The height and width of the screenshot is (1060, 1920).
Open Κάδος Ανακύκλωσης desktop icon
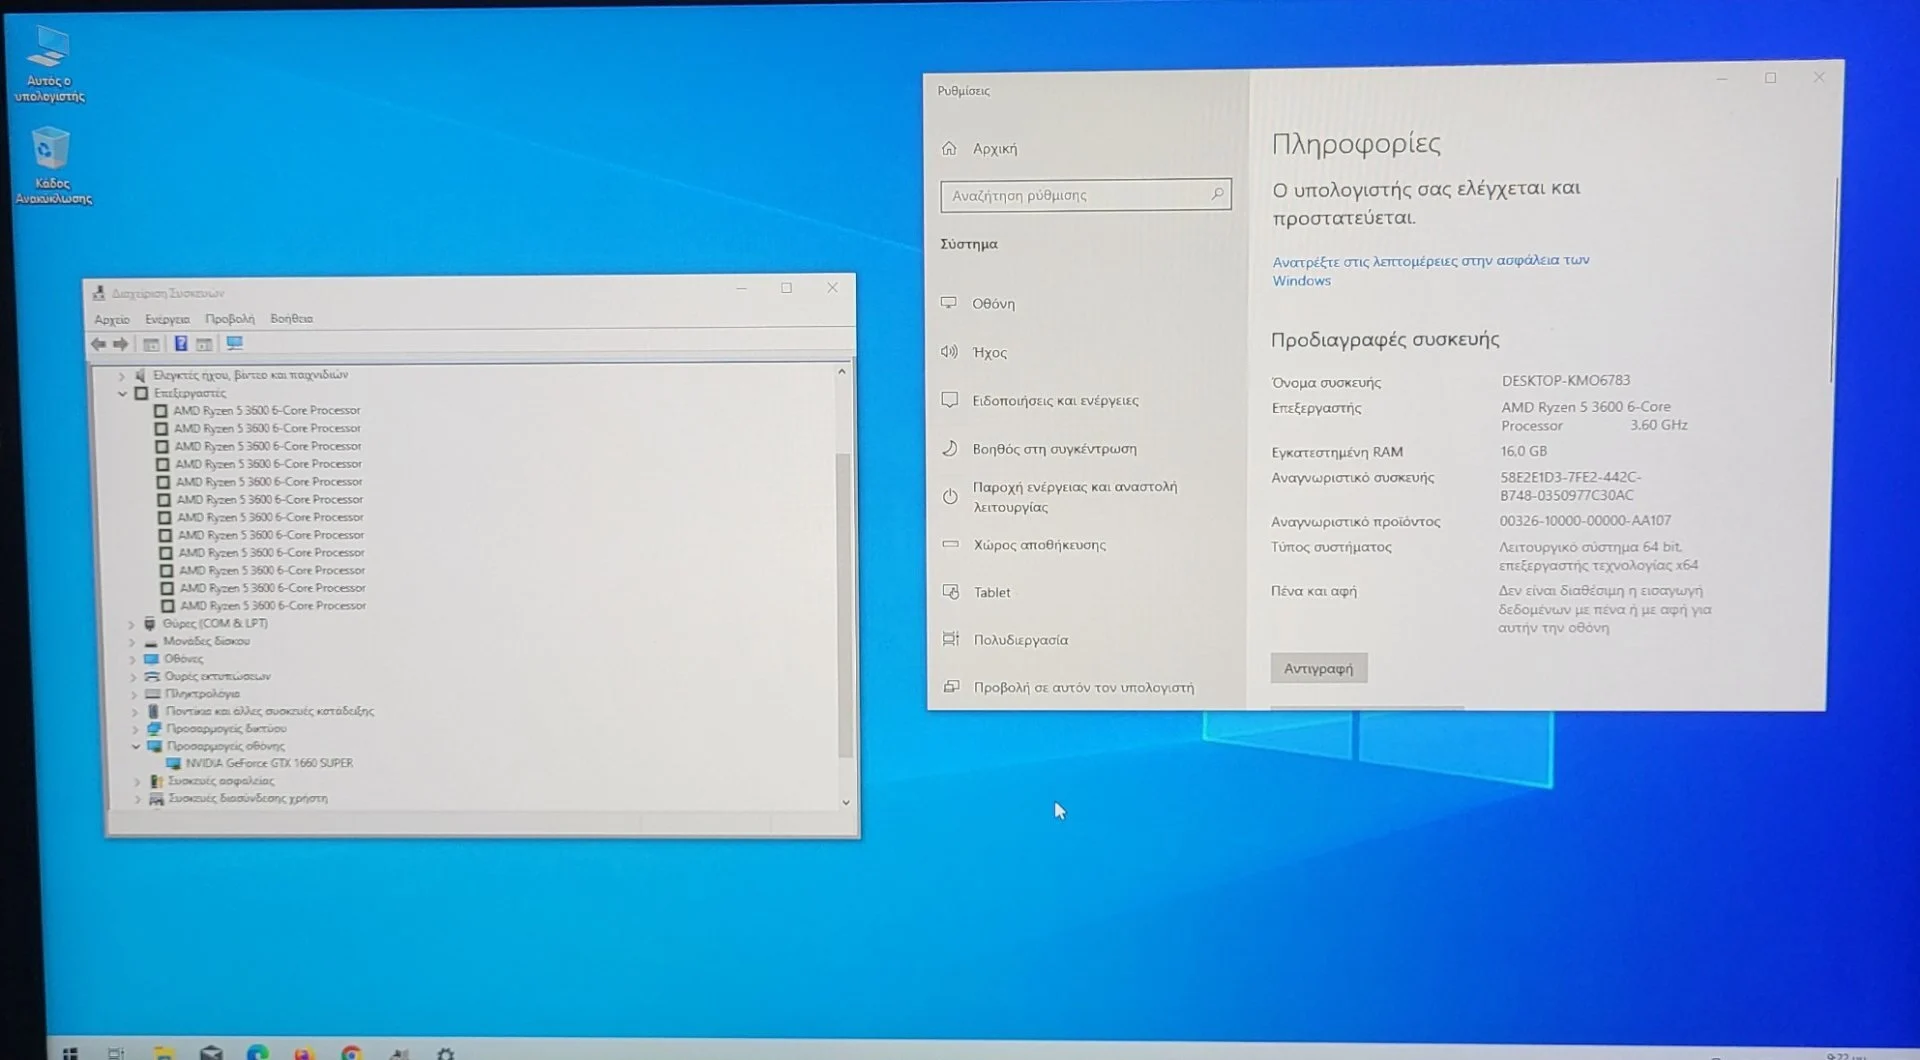coord(52,166)
